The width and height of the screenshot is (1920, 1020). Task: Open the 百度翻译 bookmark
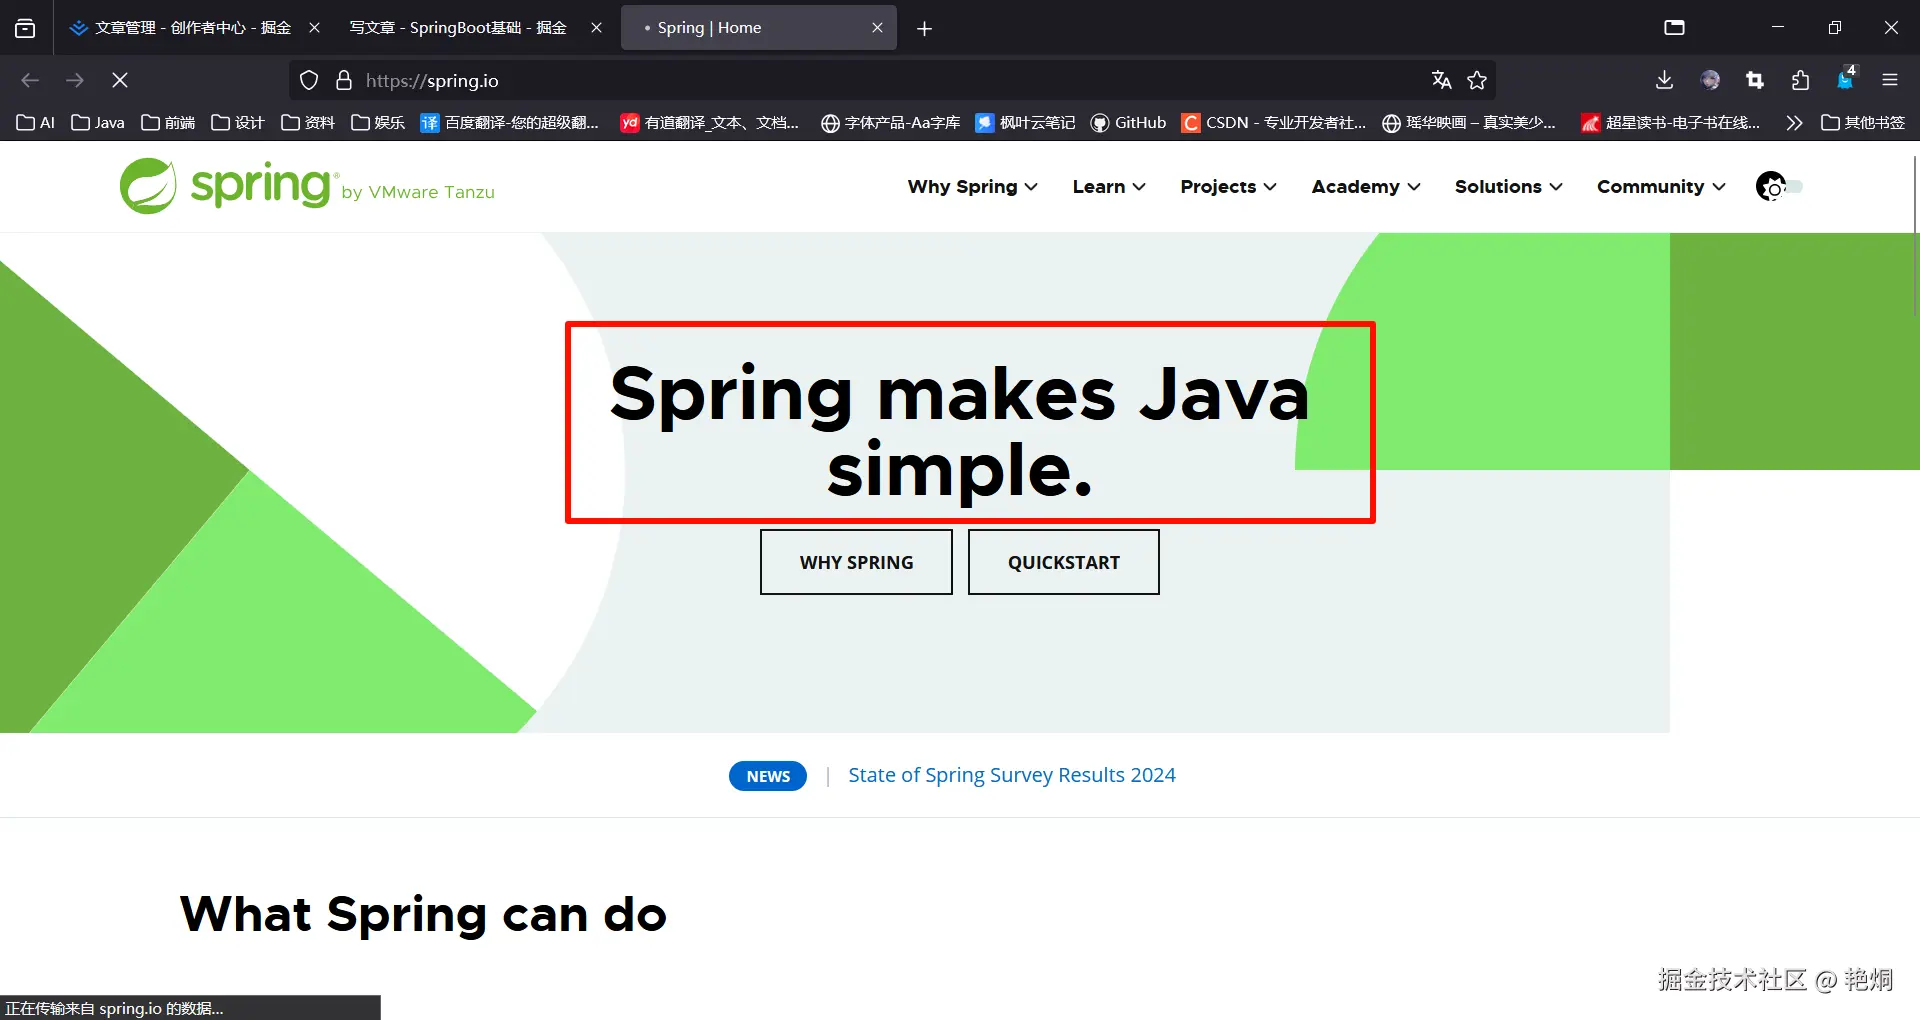[510, 123]
